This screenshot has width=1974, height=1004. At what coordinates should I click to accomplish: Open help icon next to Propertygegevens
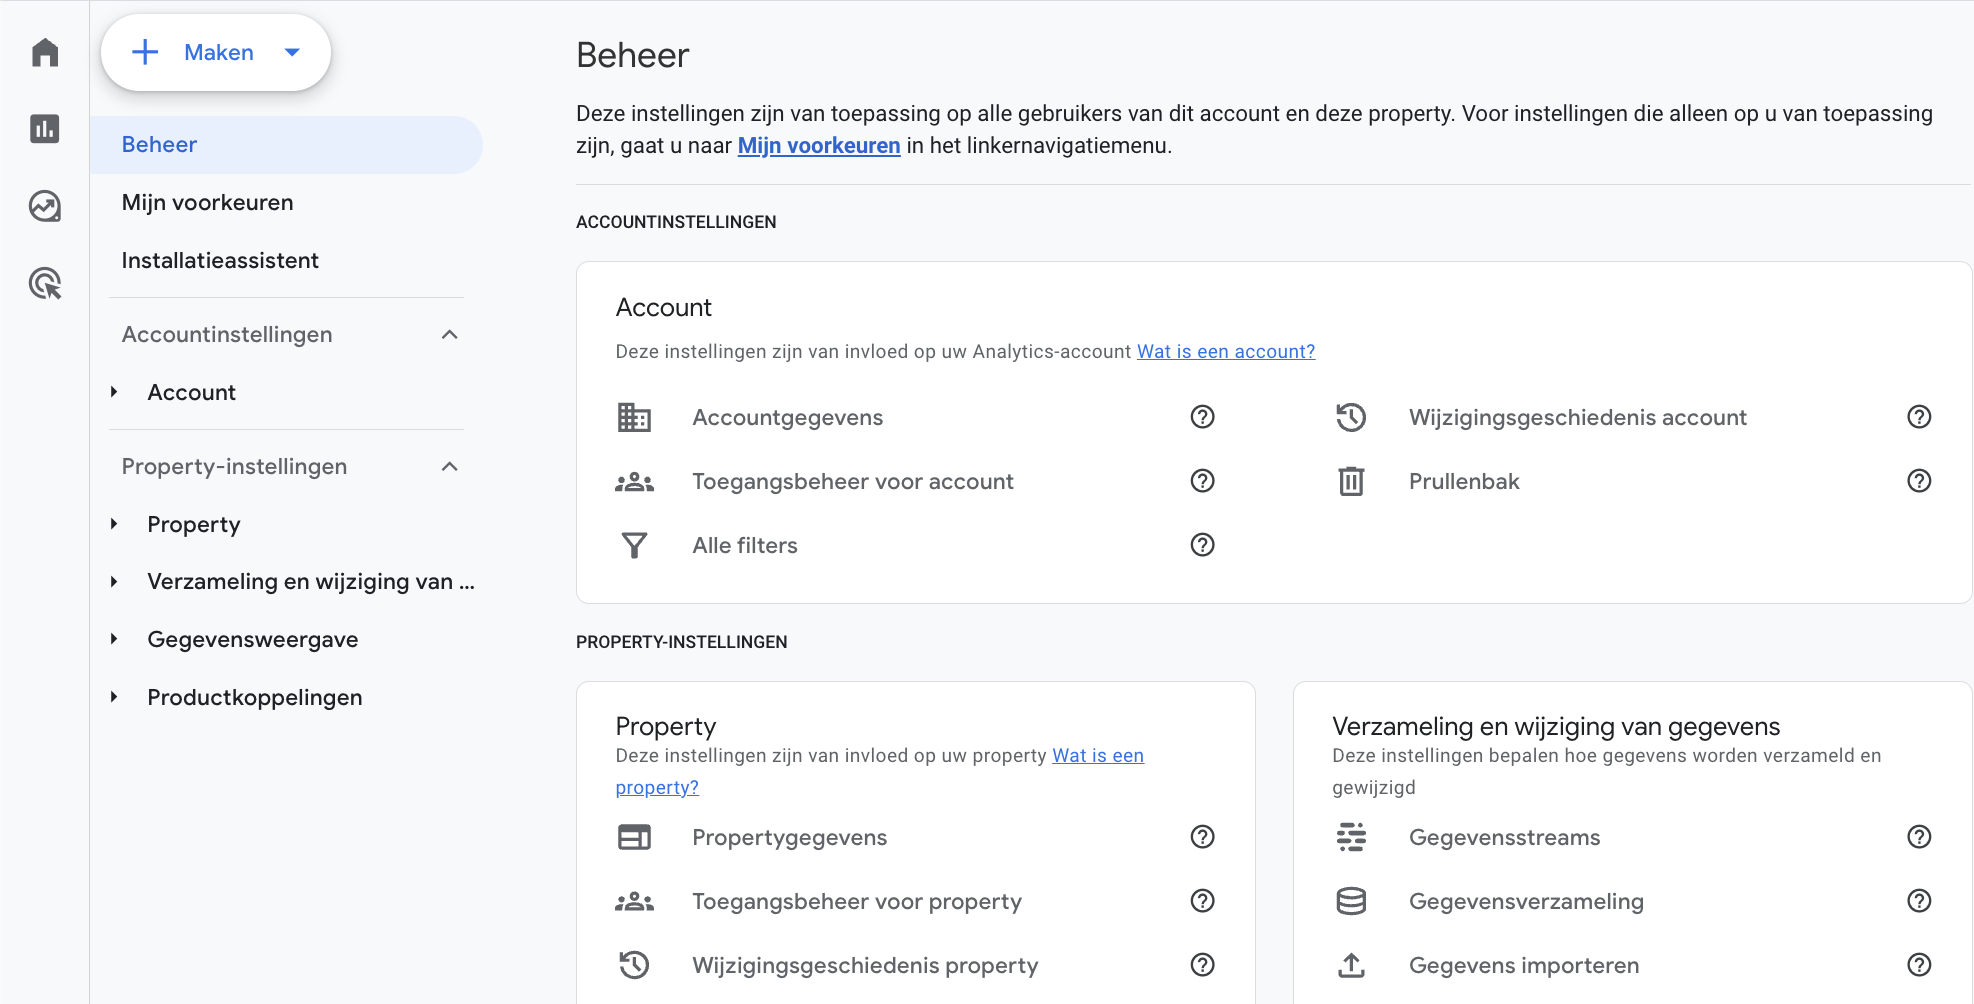(1203, 837)
